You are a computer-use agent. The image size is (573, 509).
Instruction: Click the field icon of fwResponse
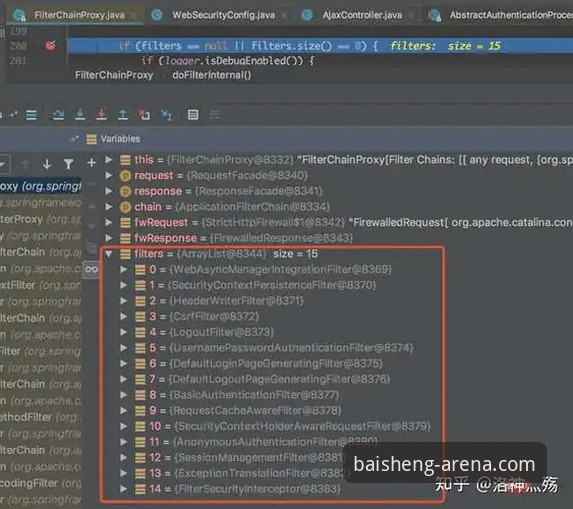[x=125, y=238]
